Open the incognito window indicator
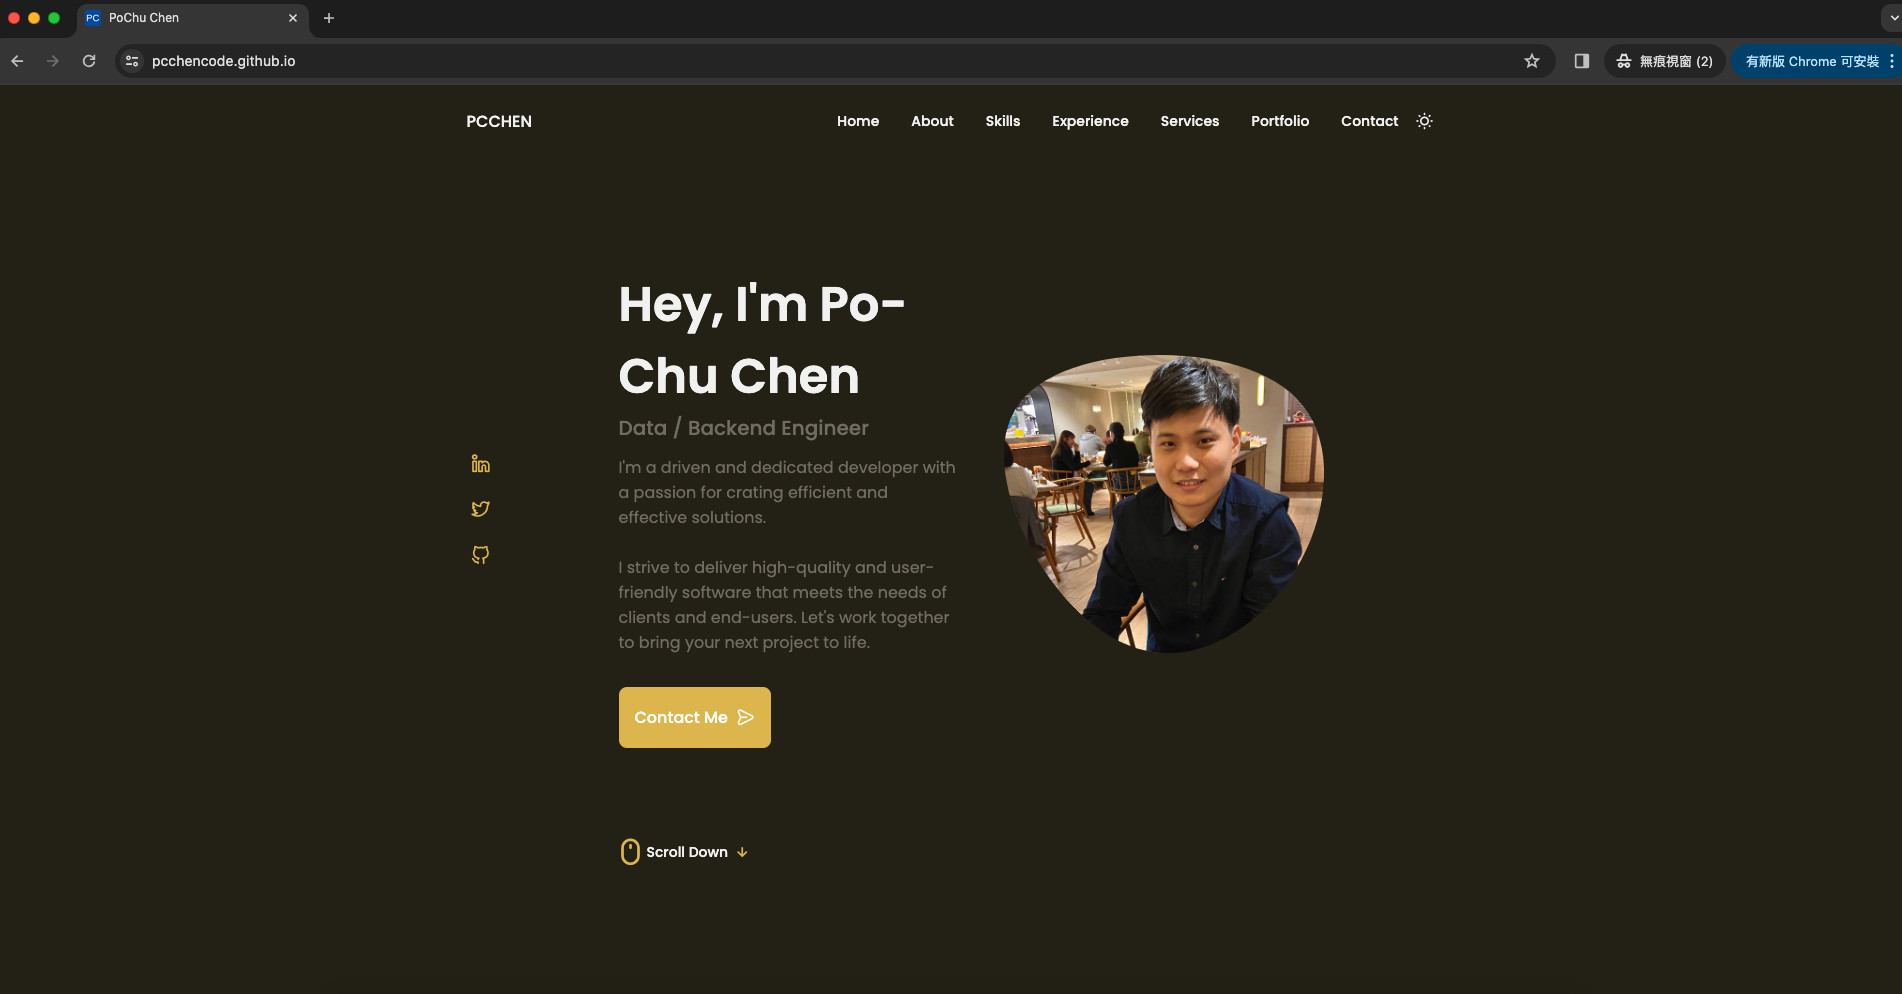 (x=1665, y=61)
